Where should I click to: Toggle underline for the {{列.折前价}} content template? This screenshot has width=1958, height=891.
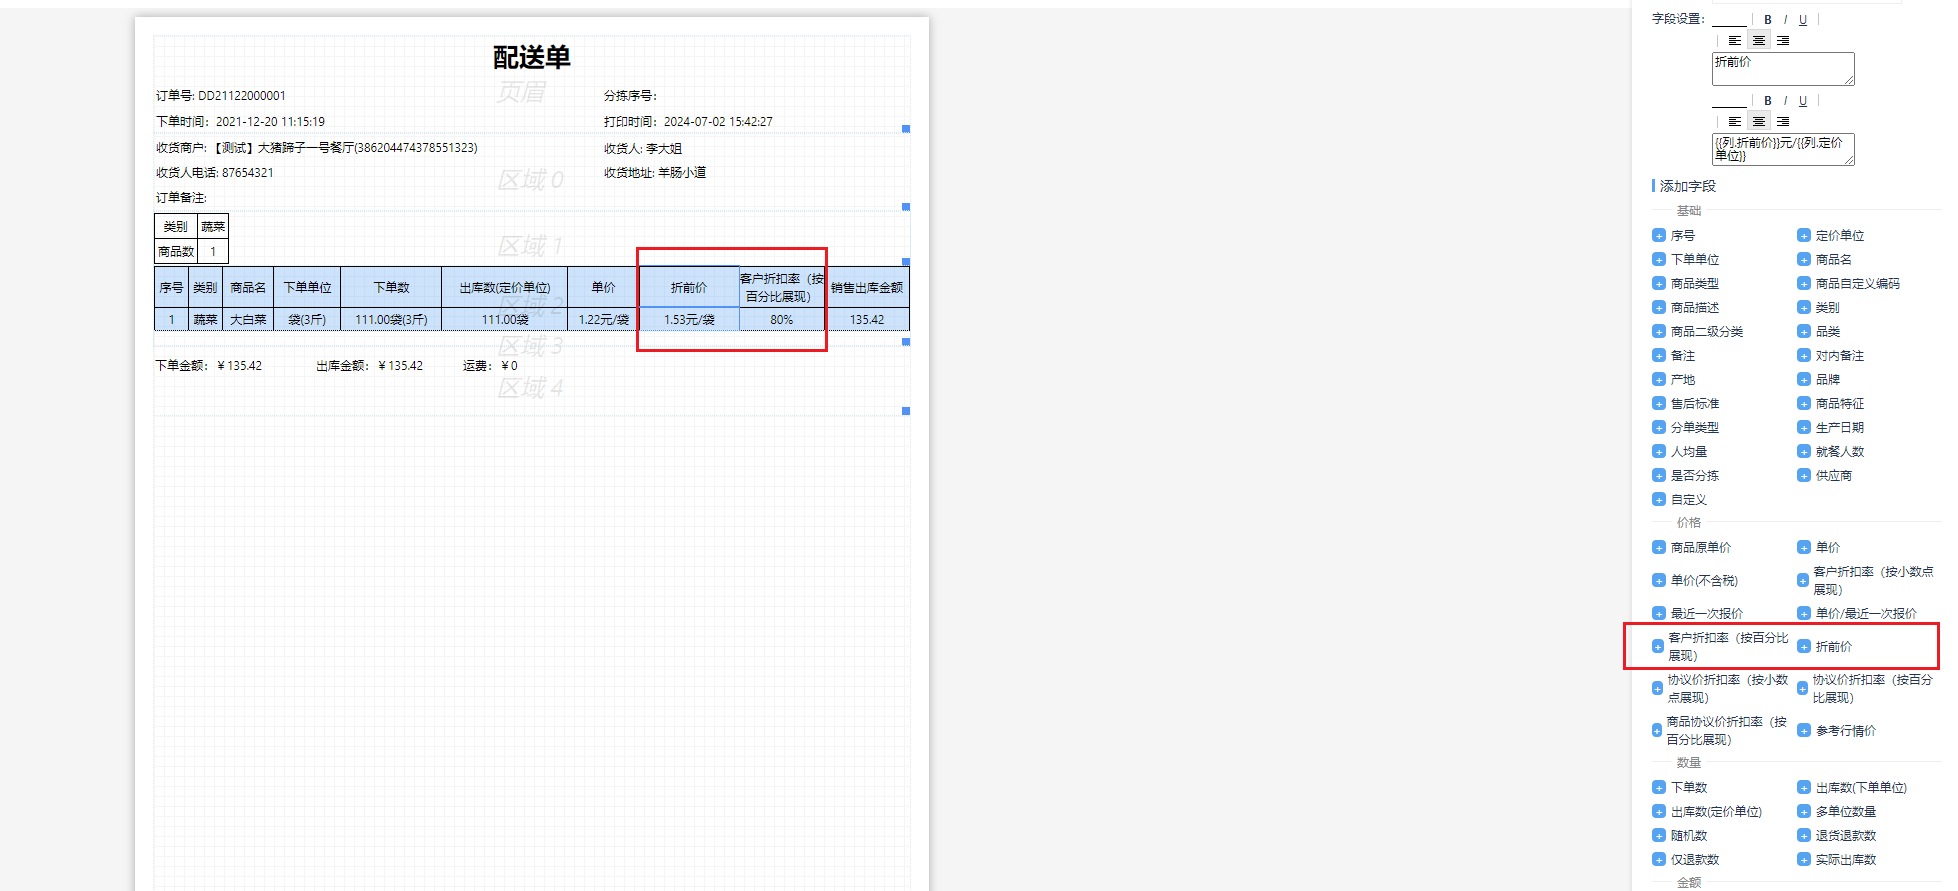coord(1803,100)
